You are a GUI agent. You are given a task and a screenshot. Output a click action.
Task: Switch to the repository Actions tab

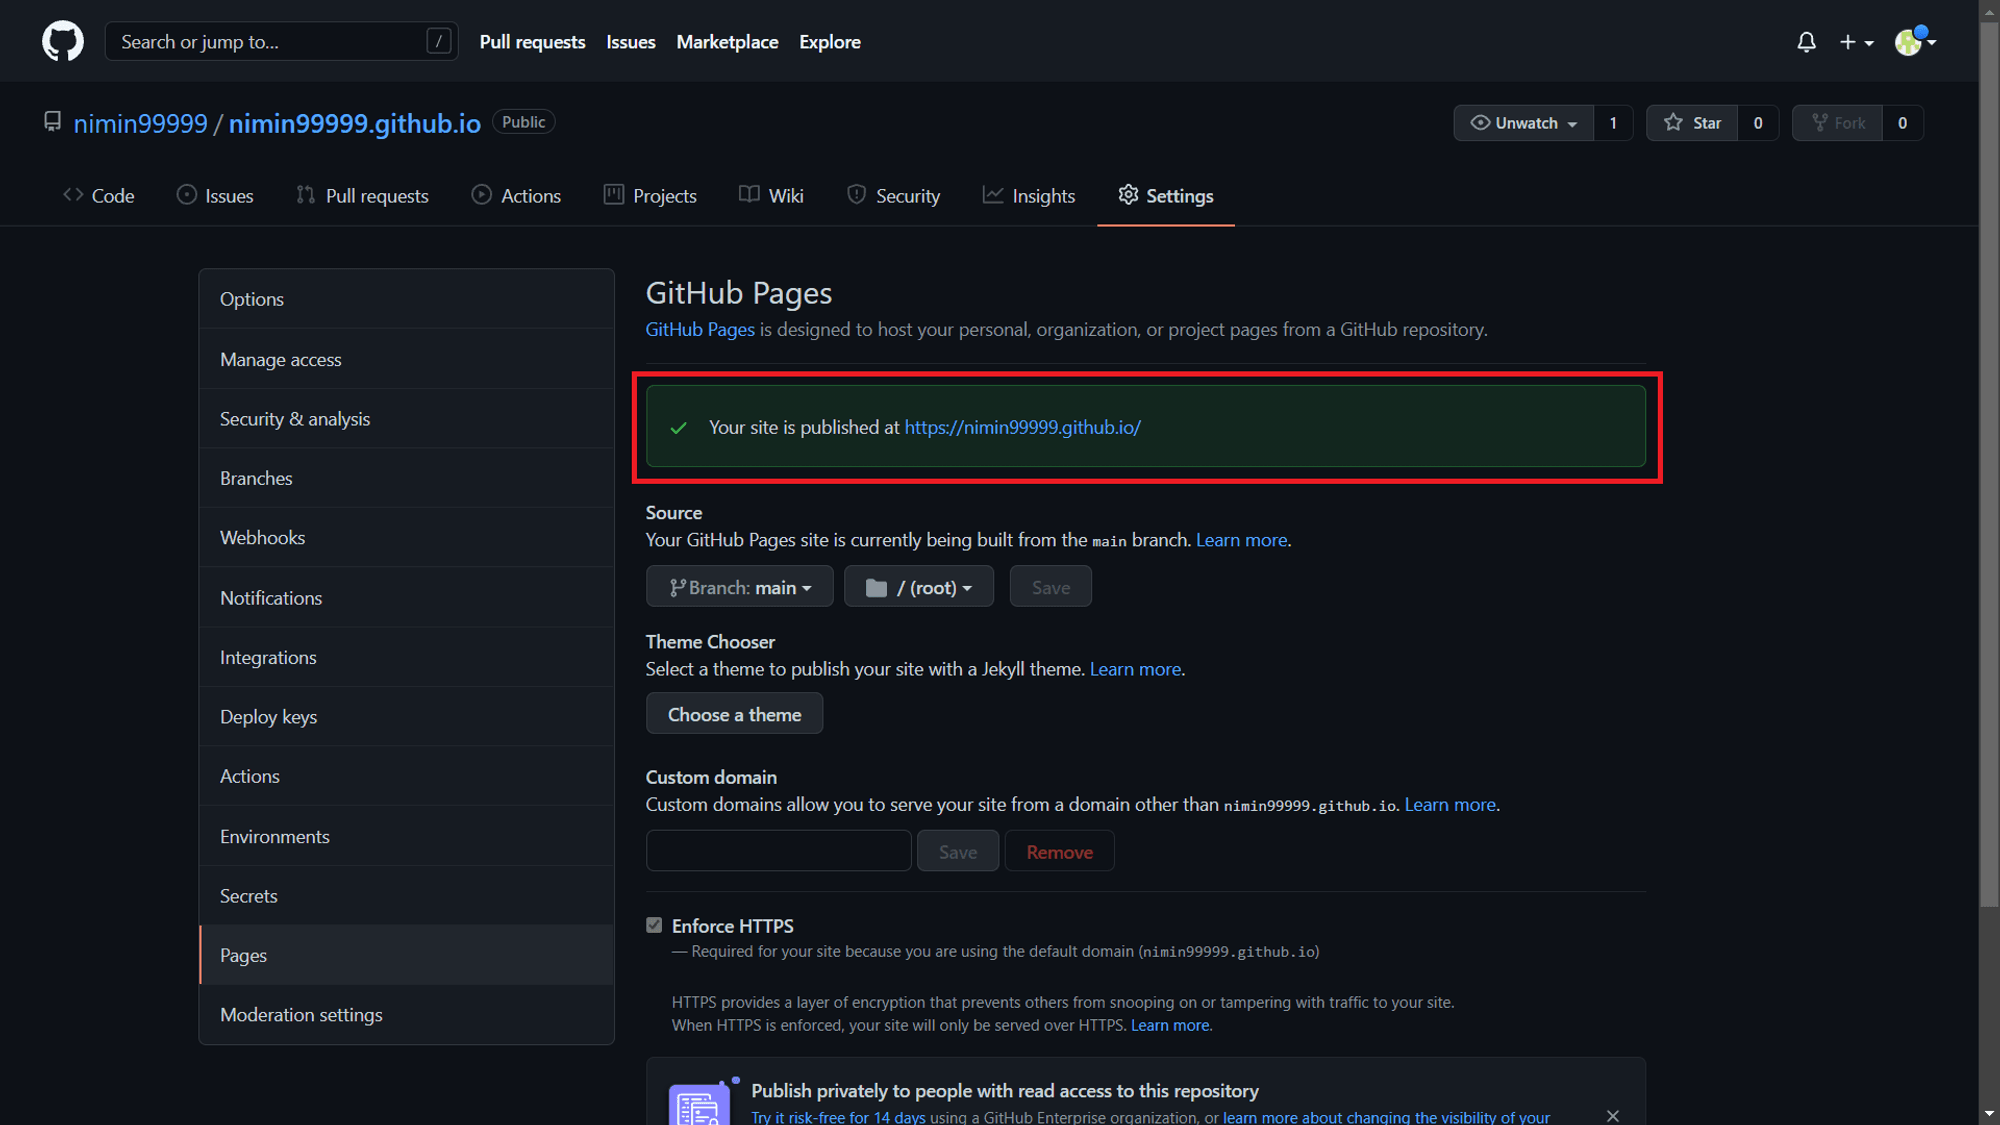coord(516,196)
